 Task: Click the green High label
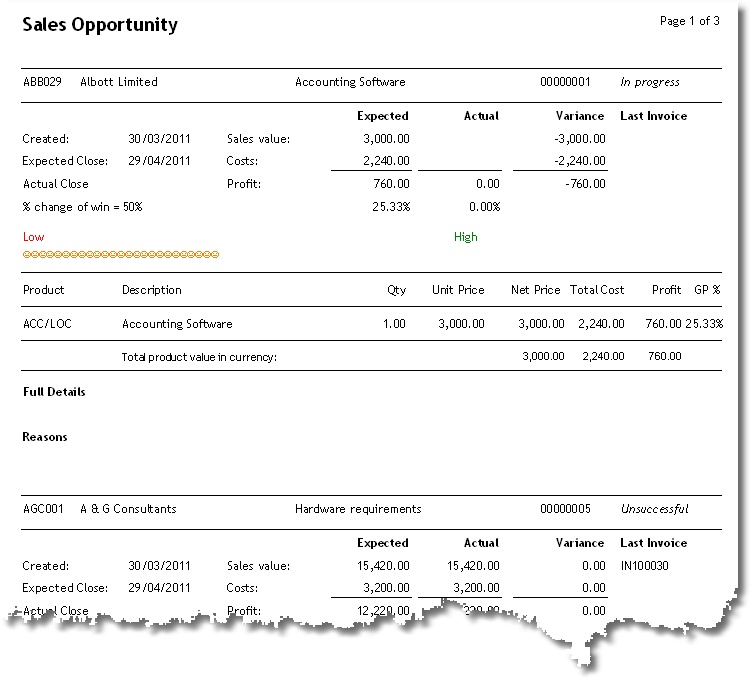(465, 237)
